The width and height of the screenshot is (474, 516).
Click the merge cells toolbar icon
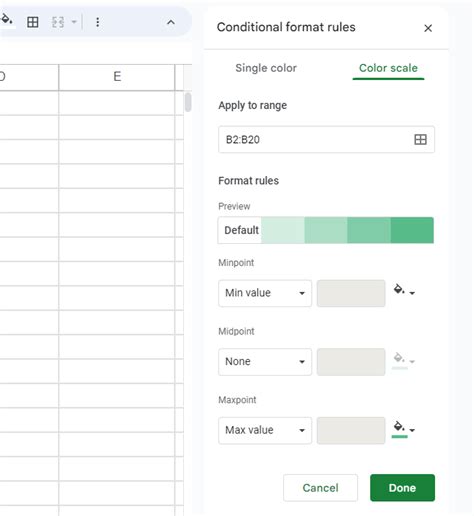[x=58, y=22]
